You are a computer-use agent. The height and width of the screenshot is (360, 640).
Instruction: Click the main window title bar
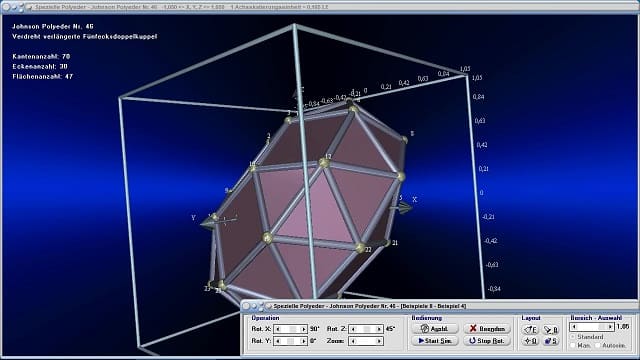point(320,7)
